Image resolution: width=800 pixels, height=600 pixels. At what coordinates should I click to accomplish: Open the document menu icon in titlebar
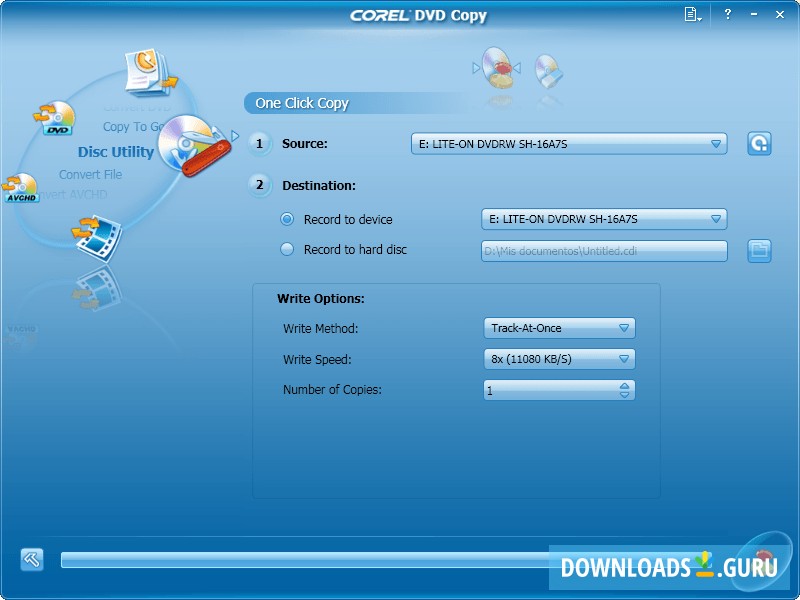690,15
